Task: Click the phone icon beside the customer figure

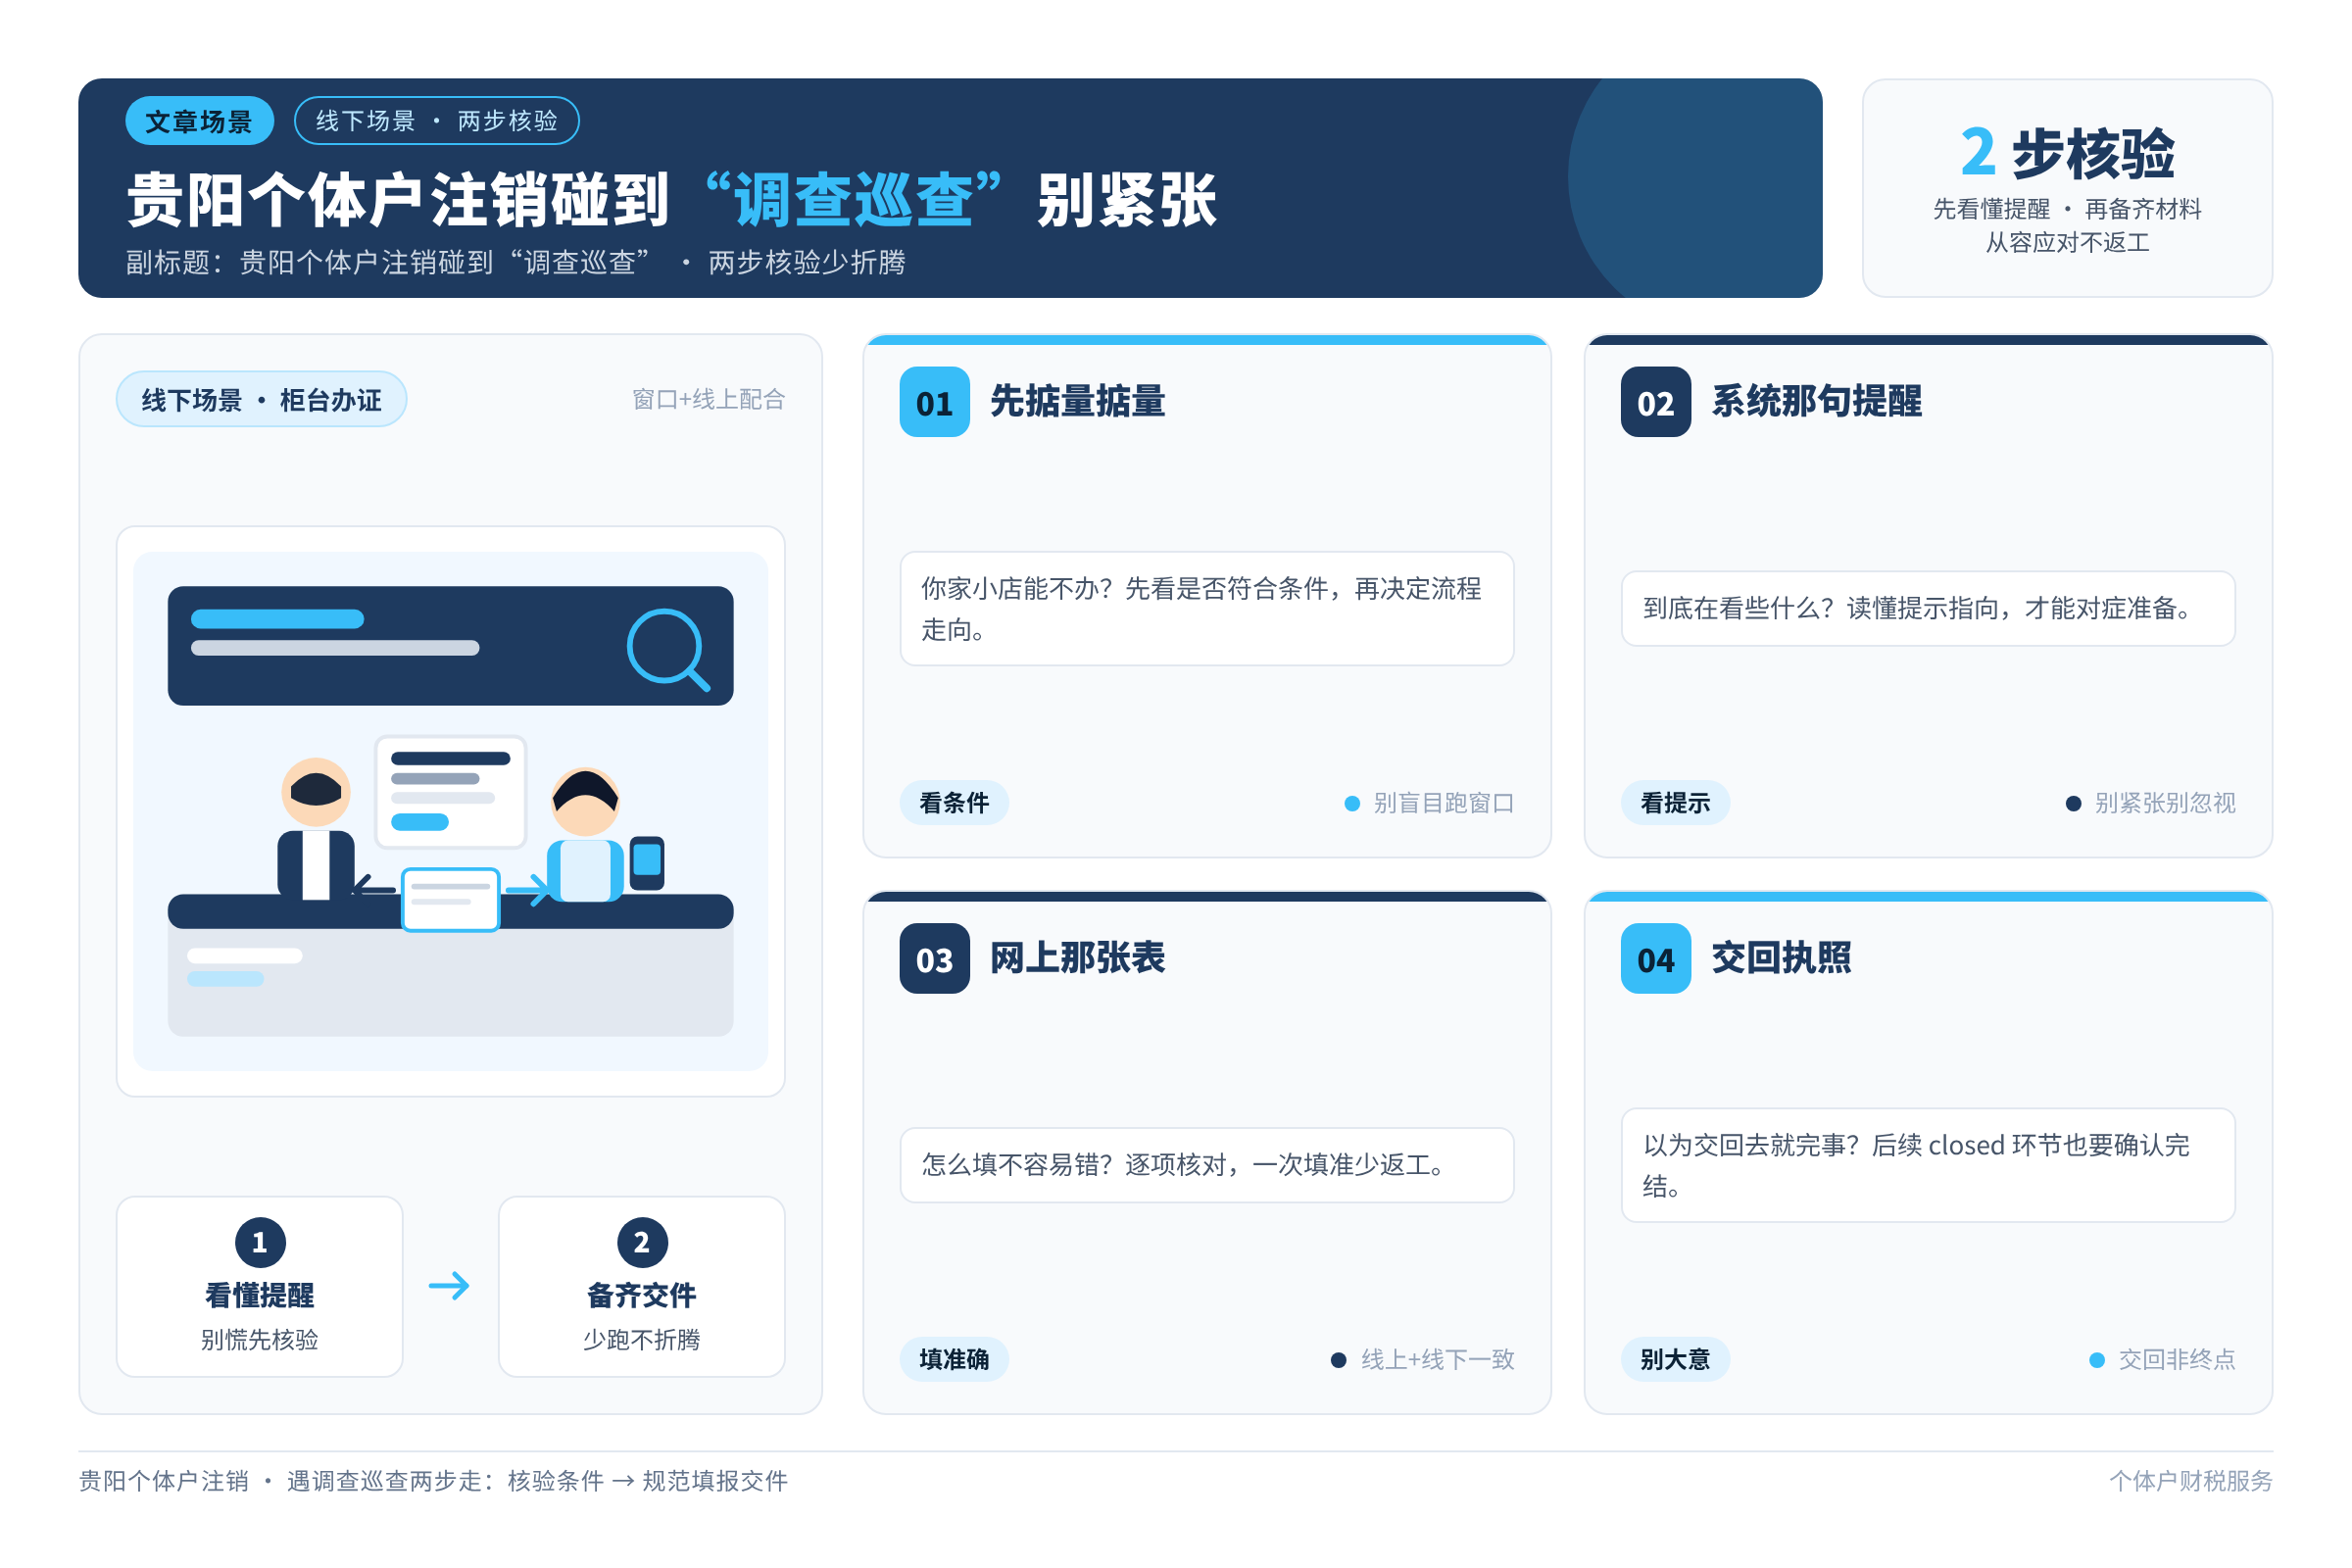Action: pos(647,862)
